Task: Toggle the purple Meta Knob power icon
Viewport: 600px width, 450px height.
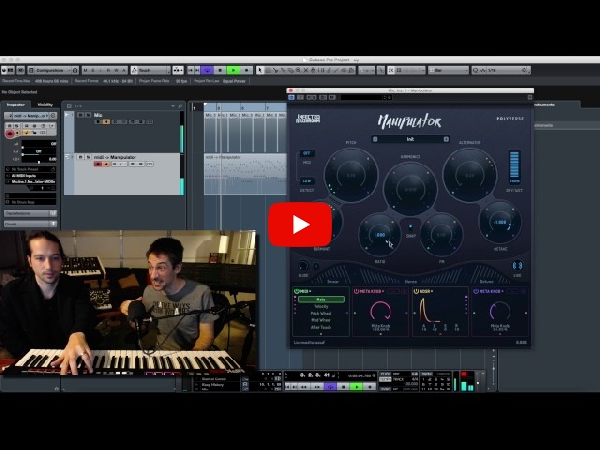Action: pyautogui.click(x=476, y=291)
